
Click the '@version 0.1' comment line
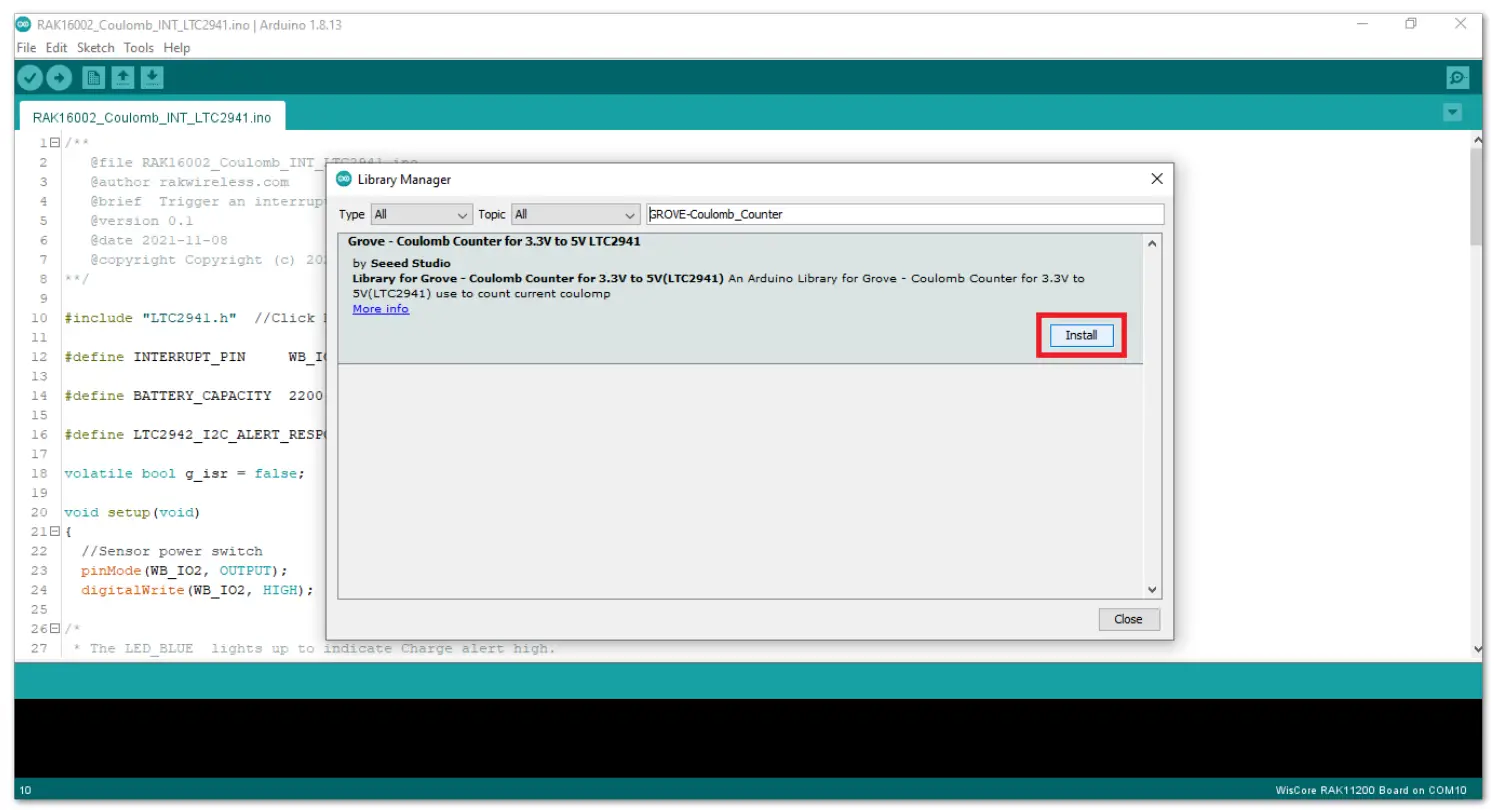click(142, 221)
